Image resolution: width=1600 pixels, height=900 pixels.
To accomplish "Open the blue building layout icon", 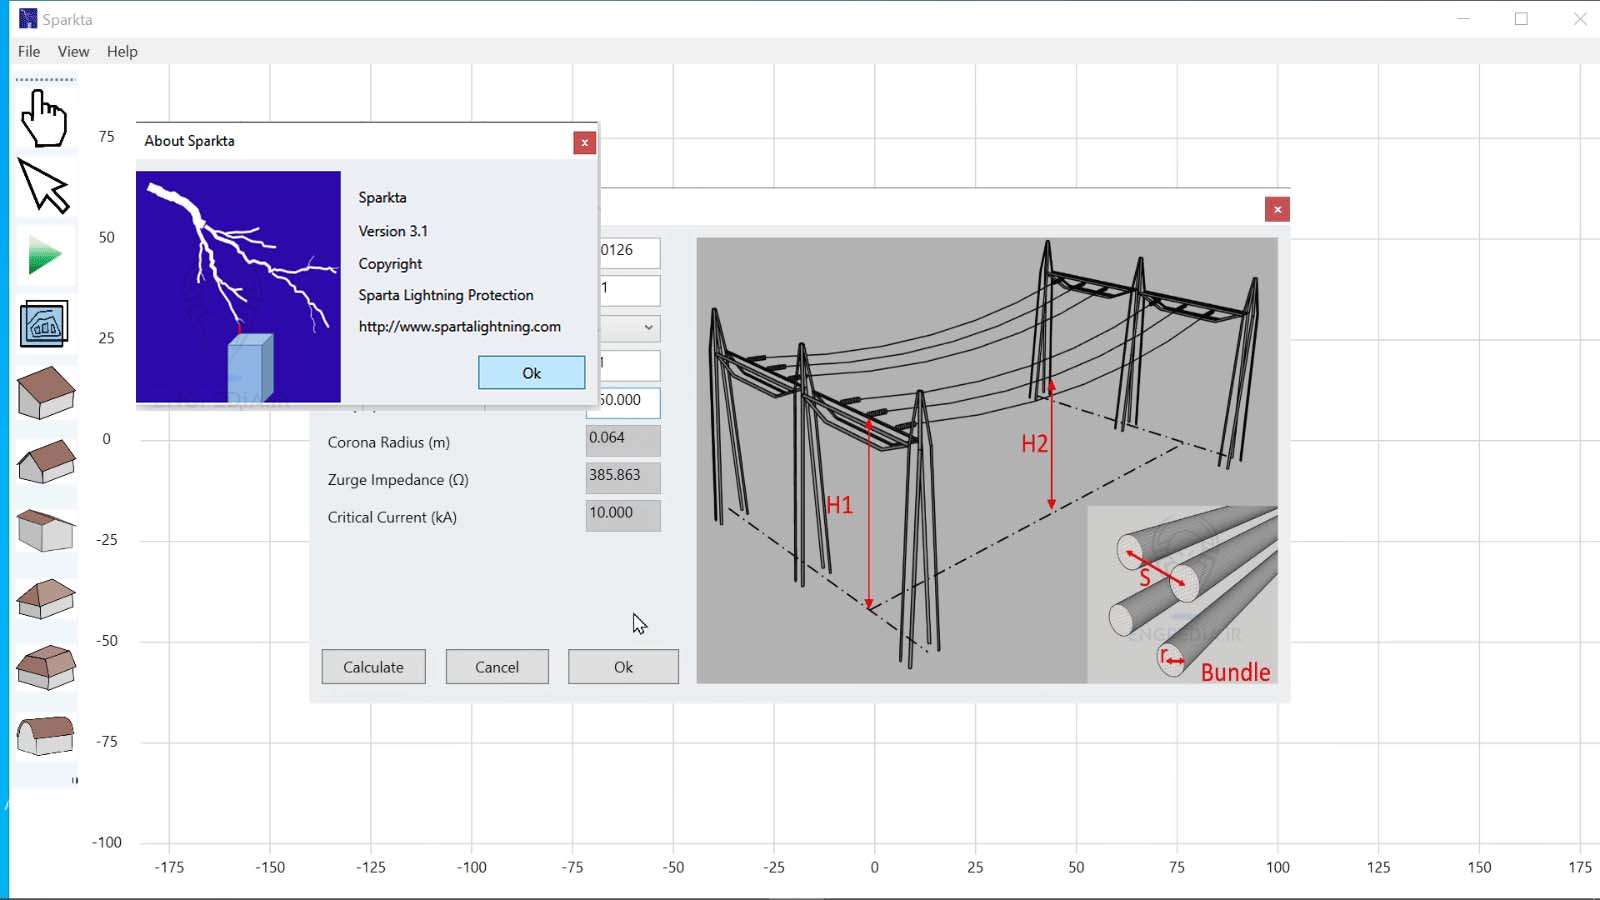I will pyautogui.click(x=44, y=324).
